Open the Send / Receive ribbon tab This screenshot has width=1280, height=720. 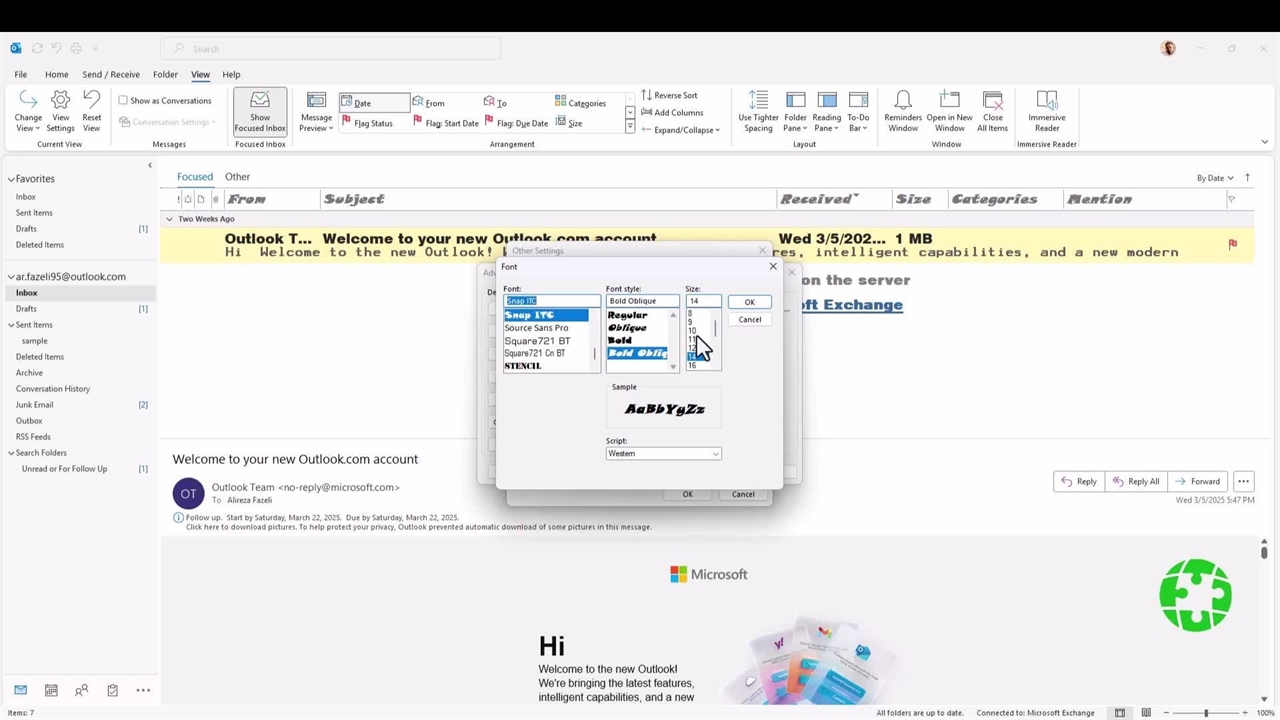(x=111, y=74)
